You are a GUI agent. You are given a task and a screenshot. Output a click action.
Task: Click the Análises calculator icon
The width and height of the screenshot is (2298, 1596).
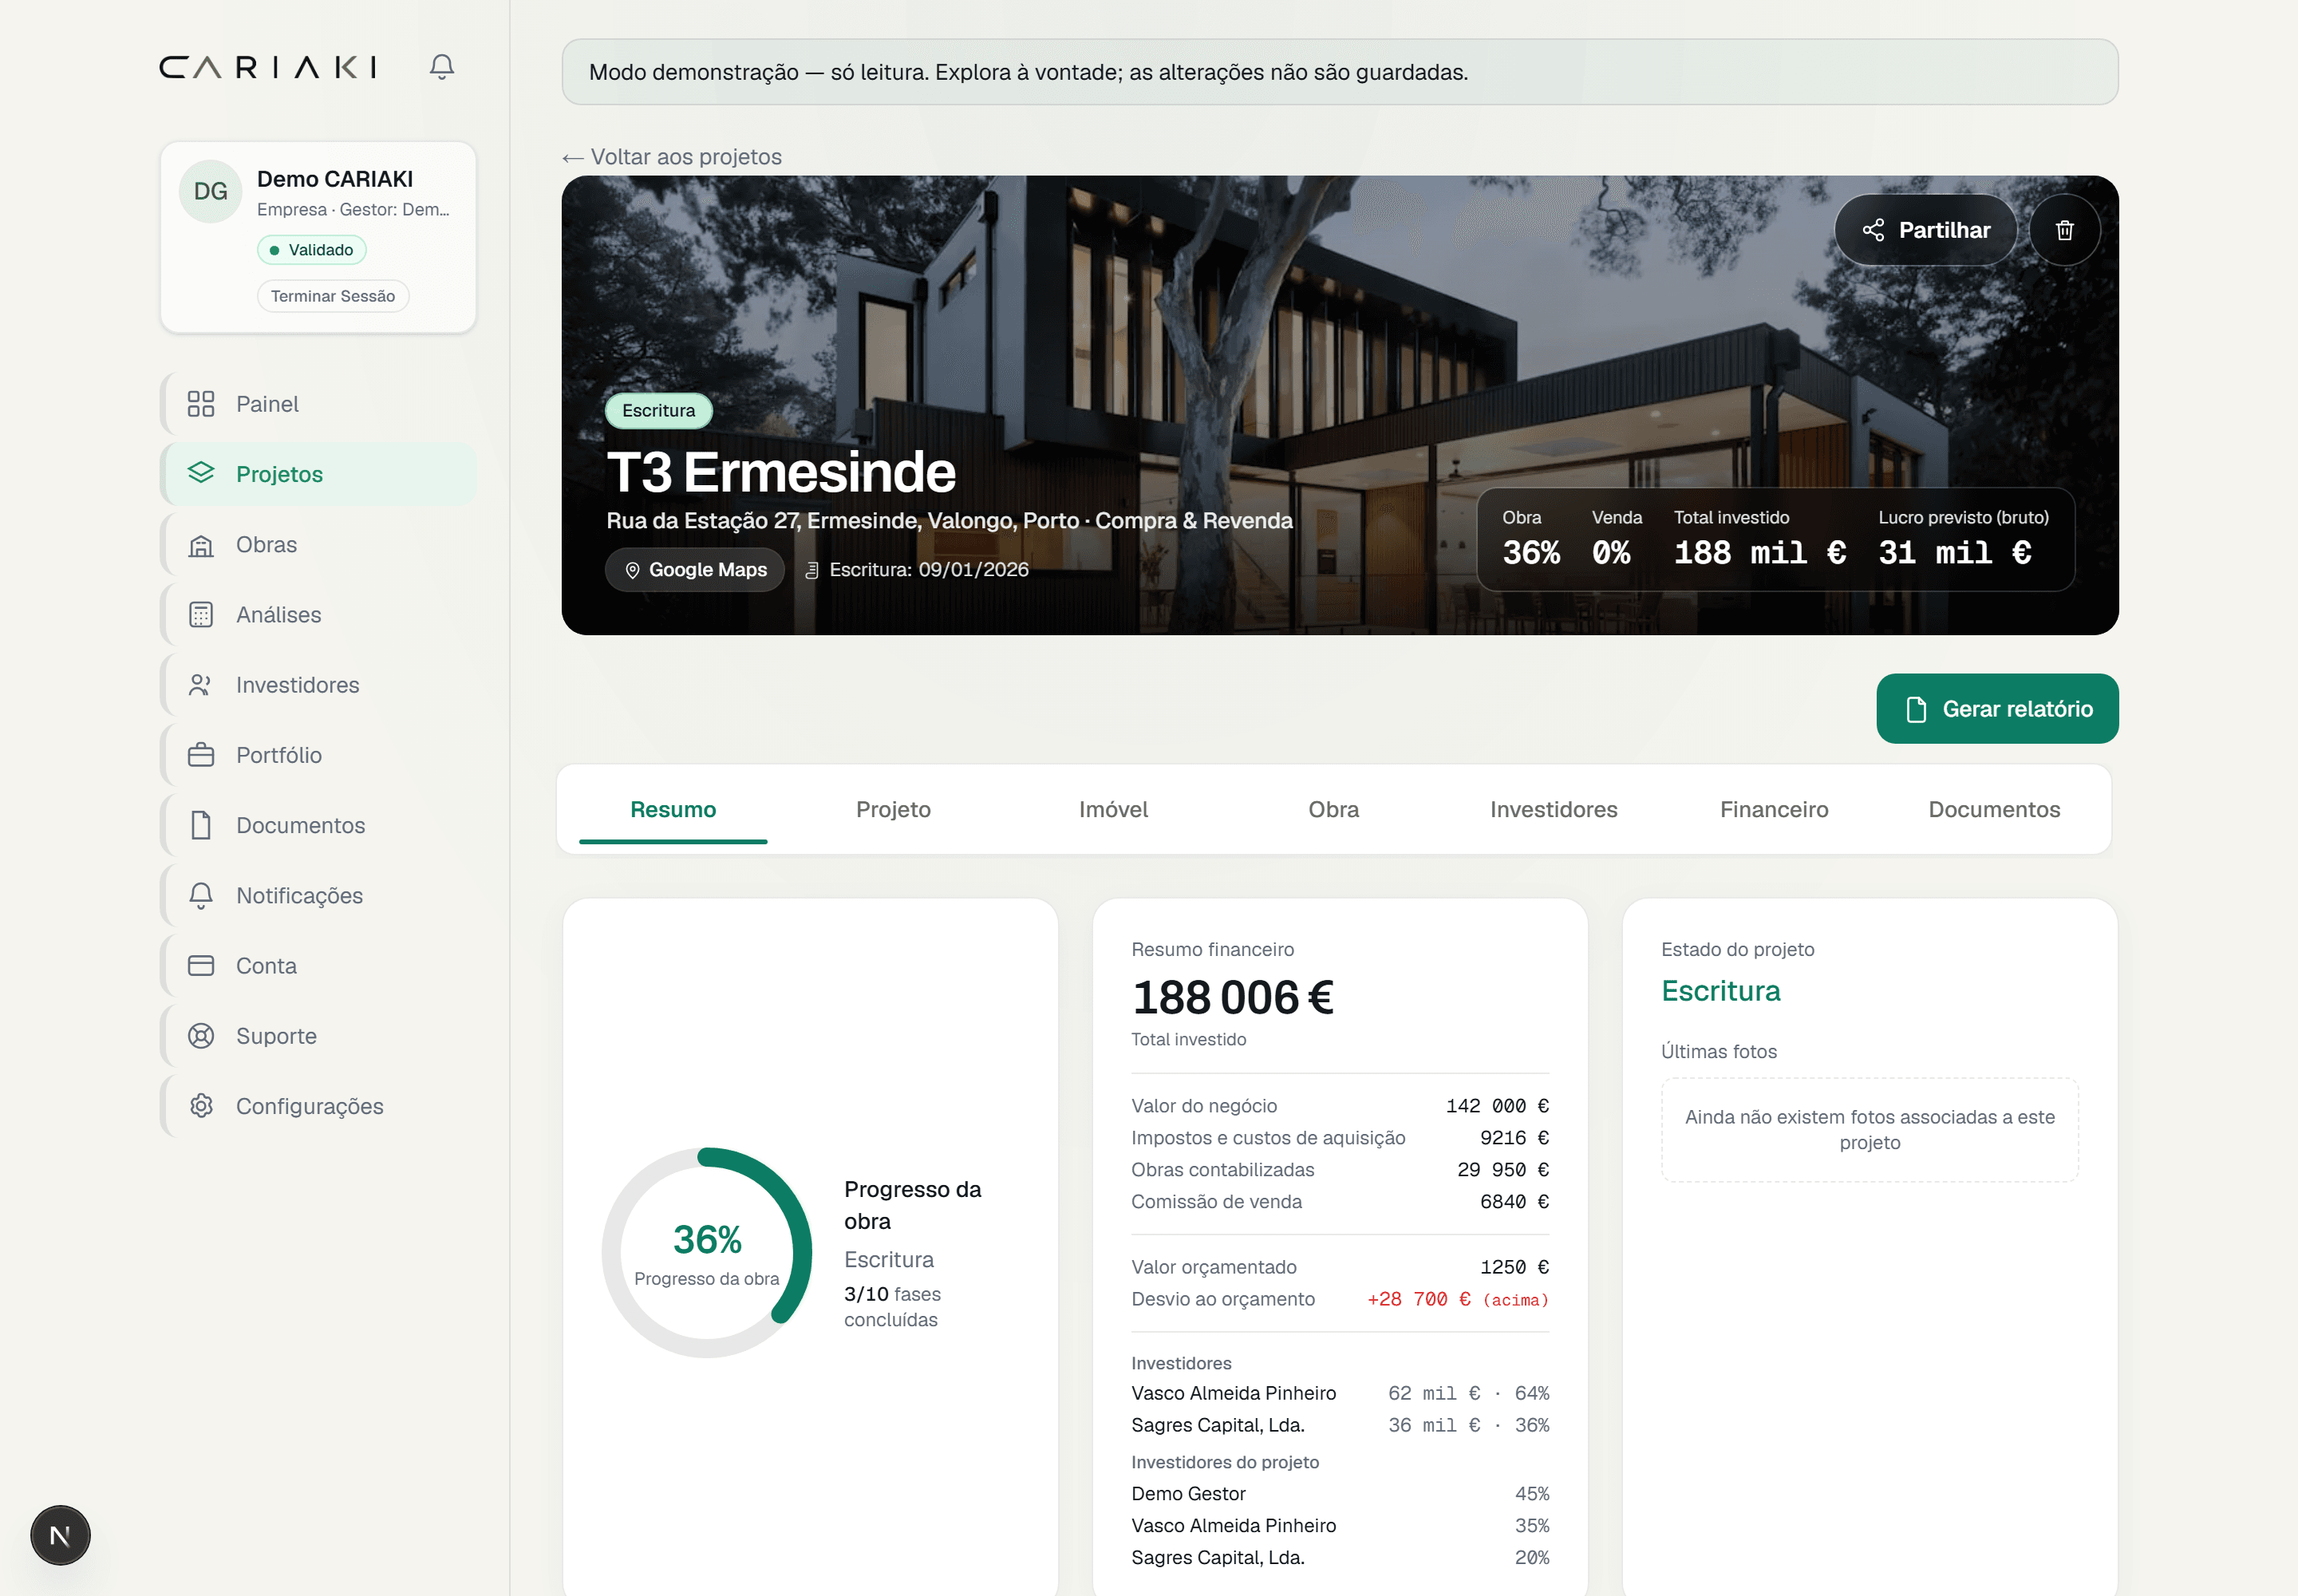point(201,615)
